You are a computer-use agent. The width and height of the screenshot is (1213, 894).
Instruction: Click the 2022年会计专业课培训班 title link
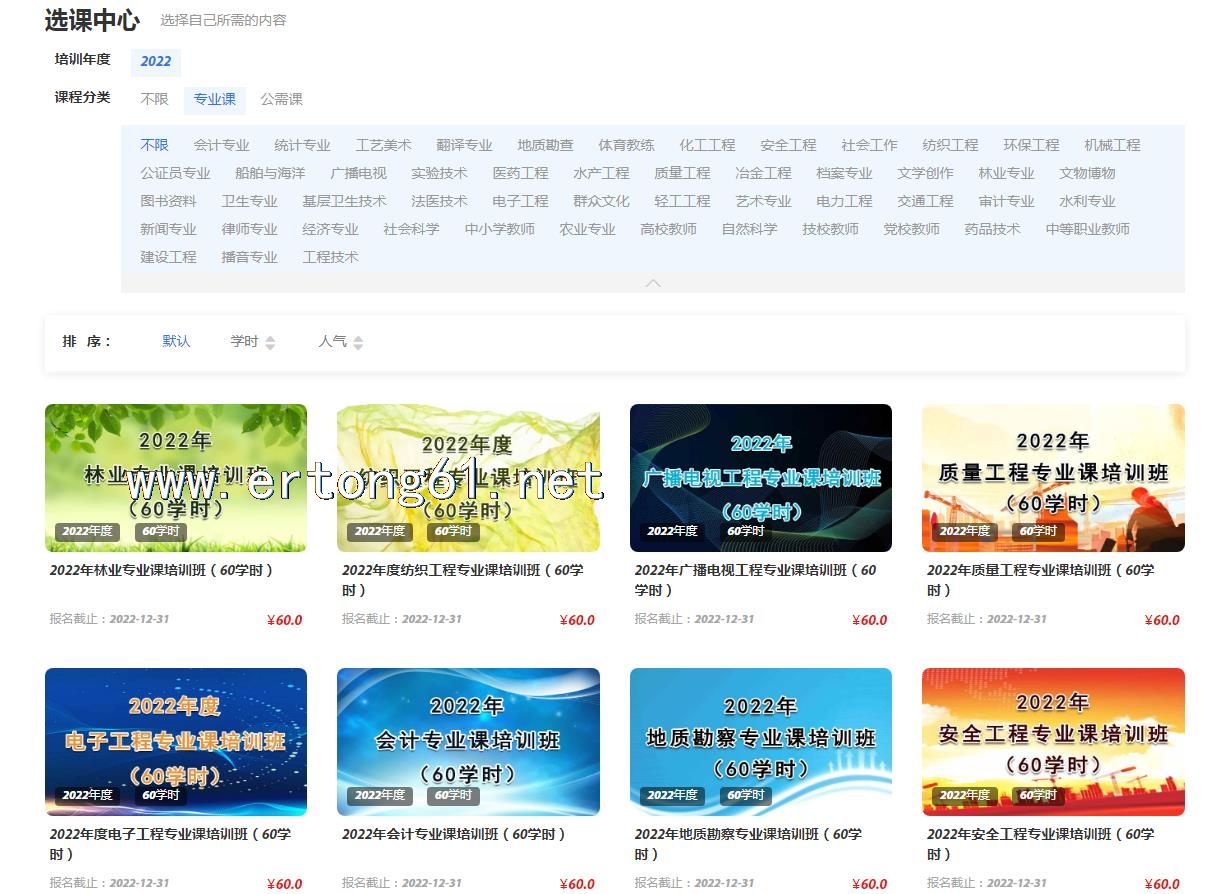tap(453, 834)
